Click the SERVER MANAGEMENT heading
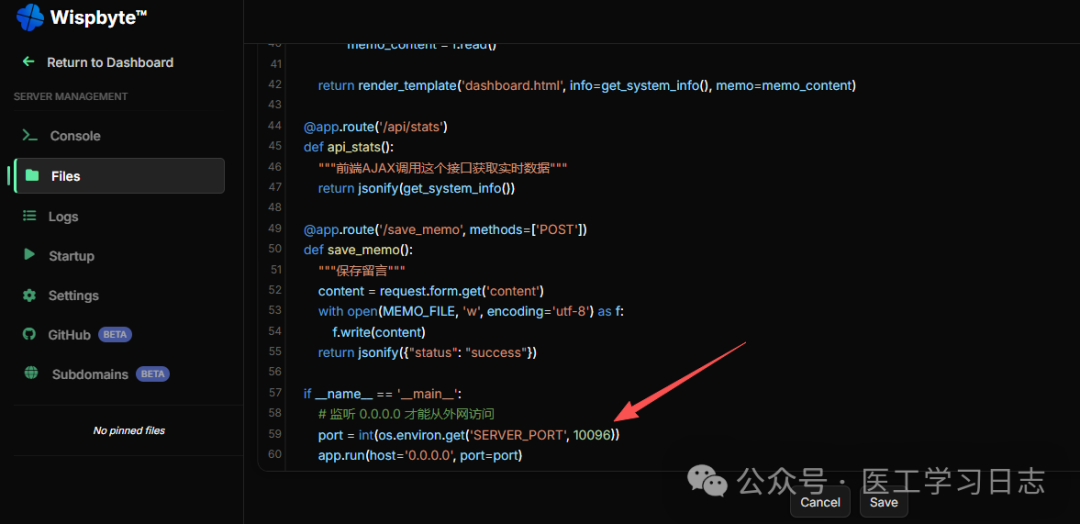 (71, 96)
